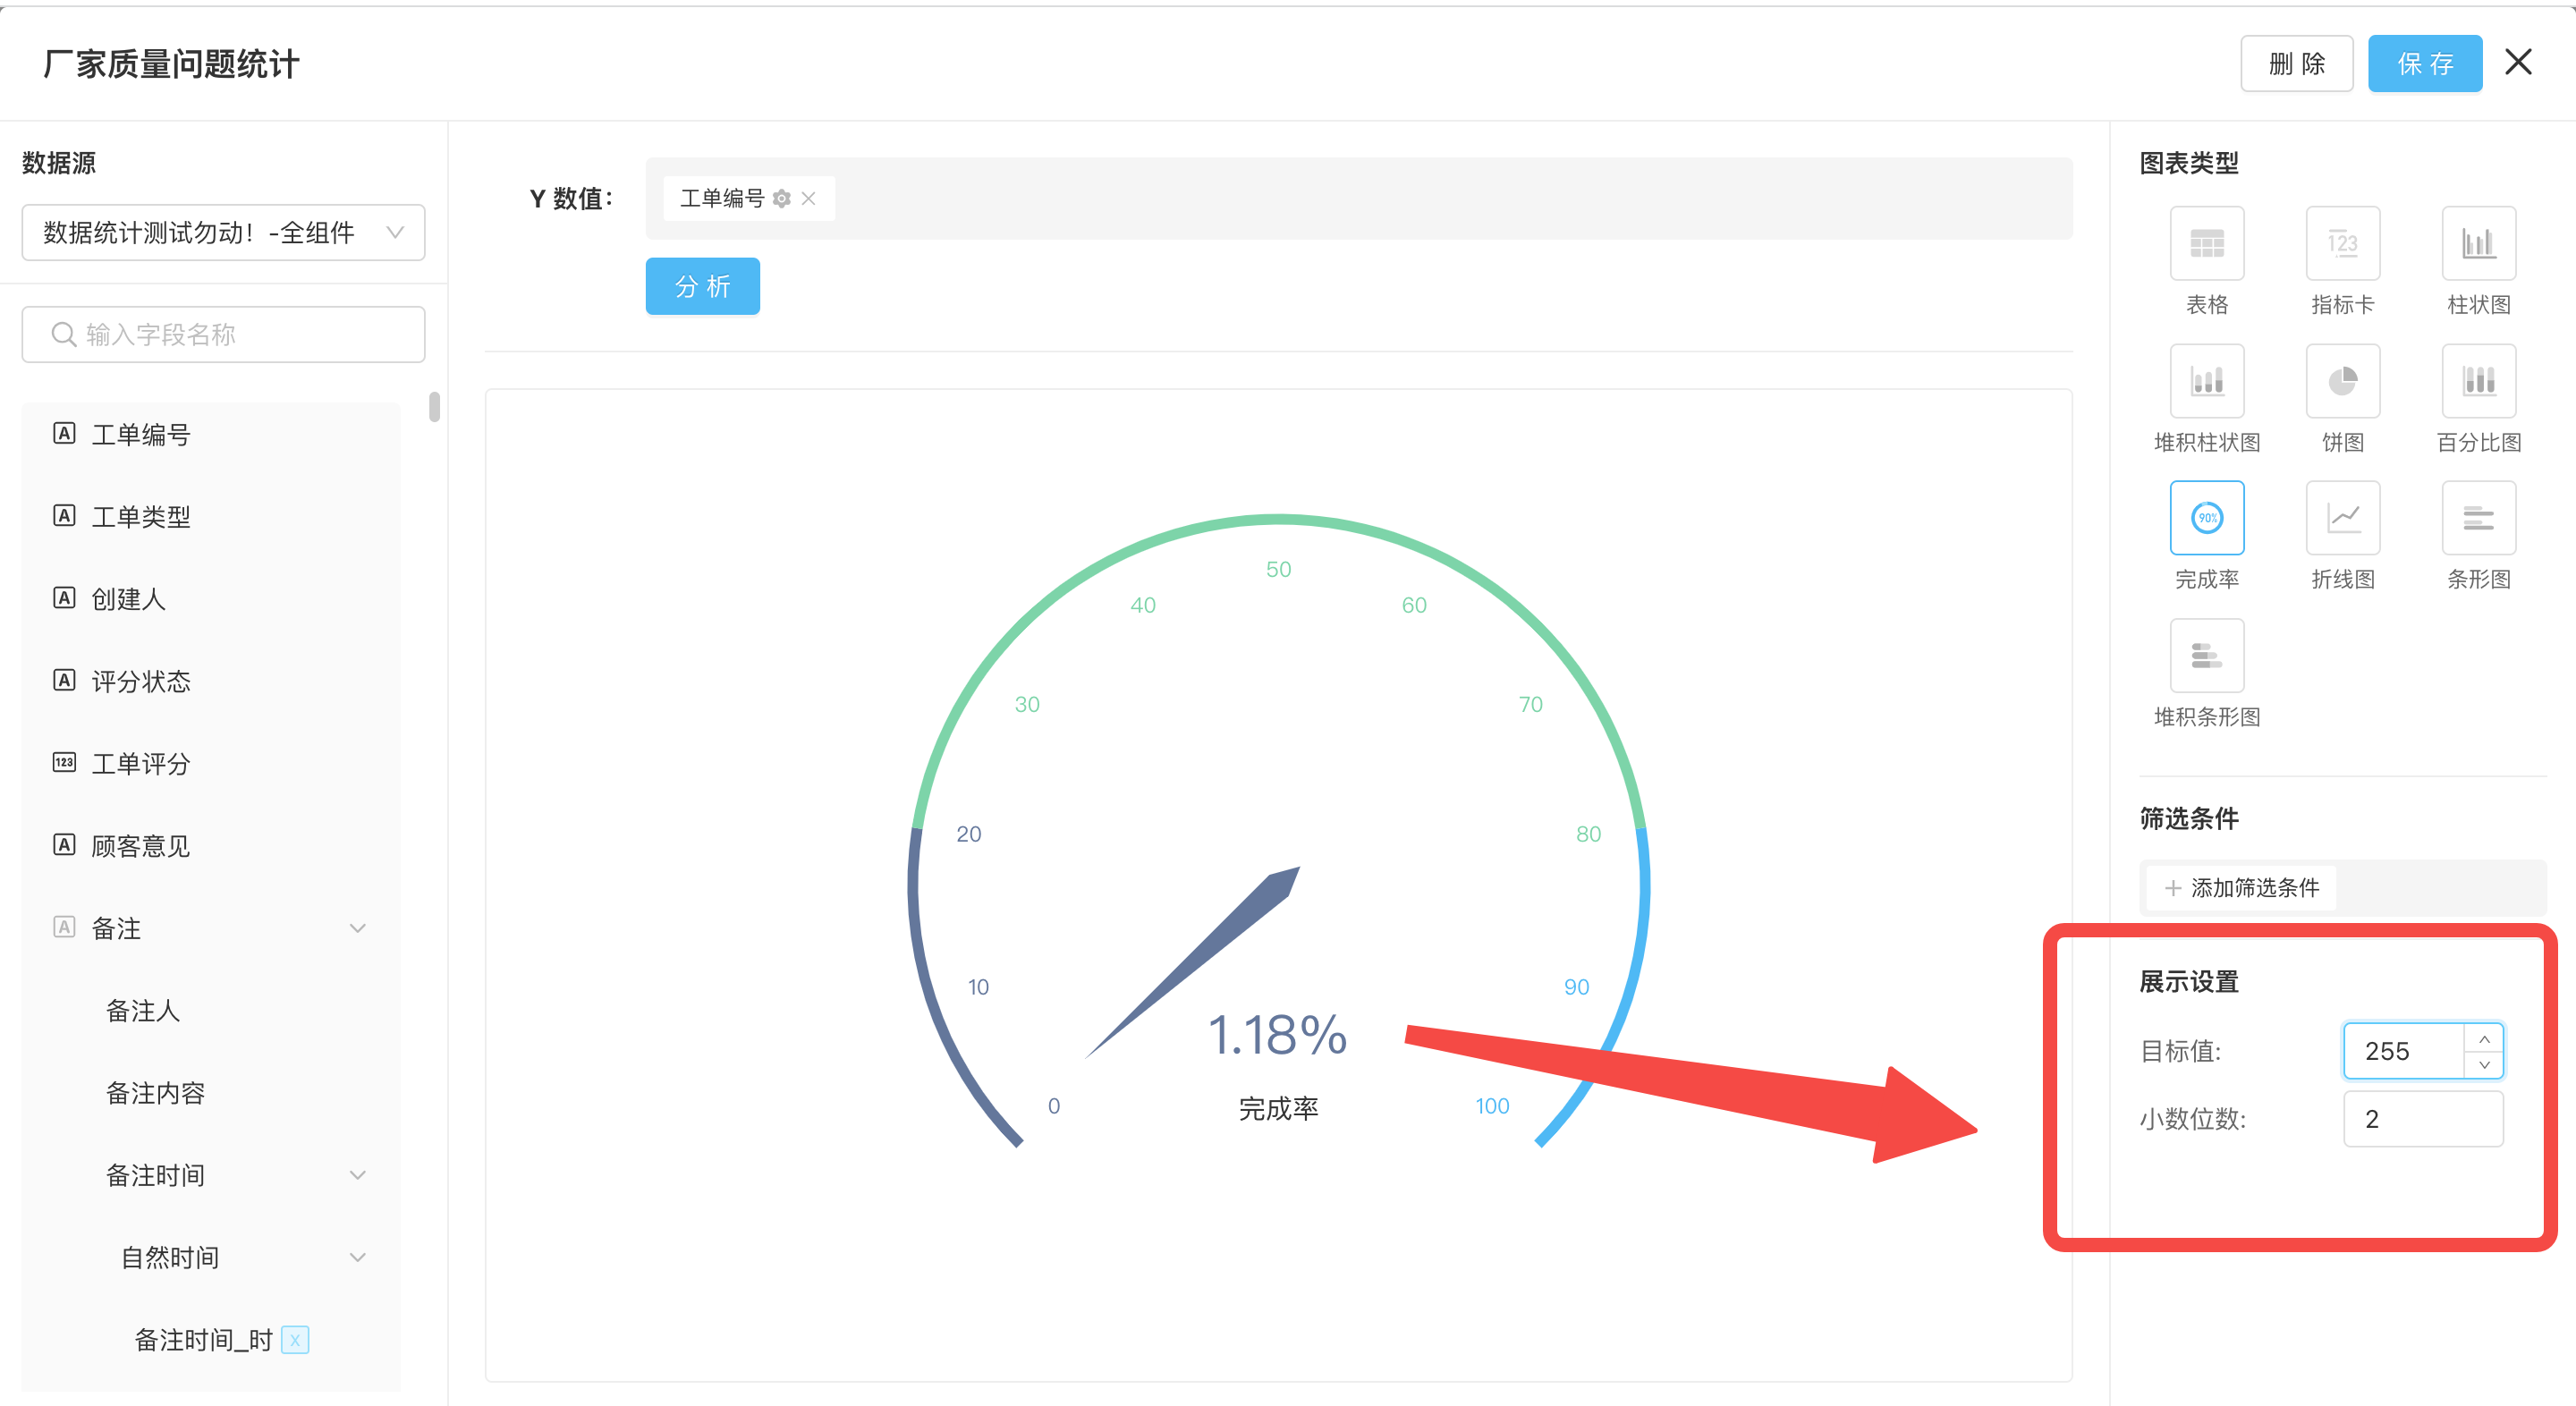Collapse the 备注 field group chevron

coord(357,928)
